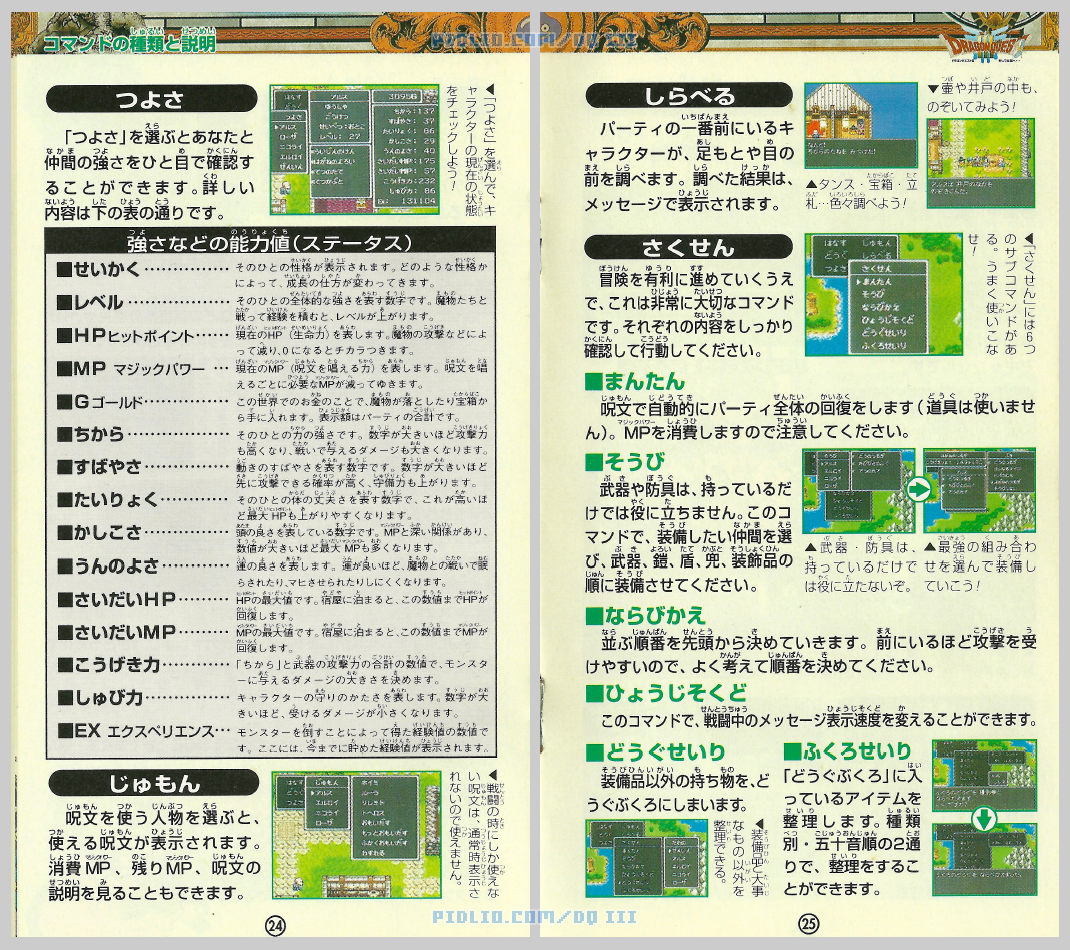The image size is (1070, 950).
Task: Toggle the ▶ cursor on アリス
Action: (x=287, y=126)
